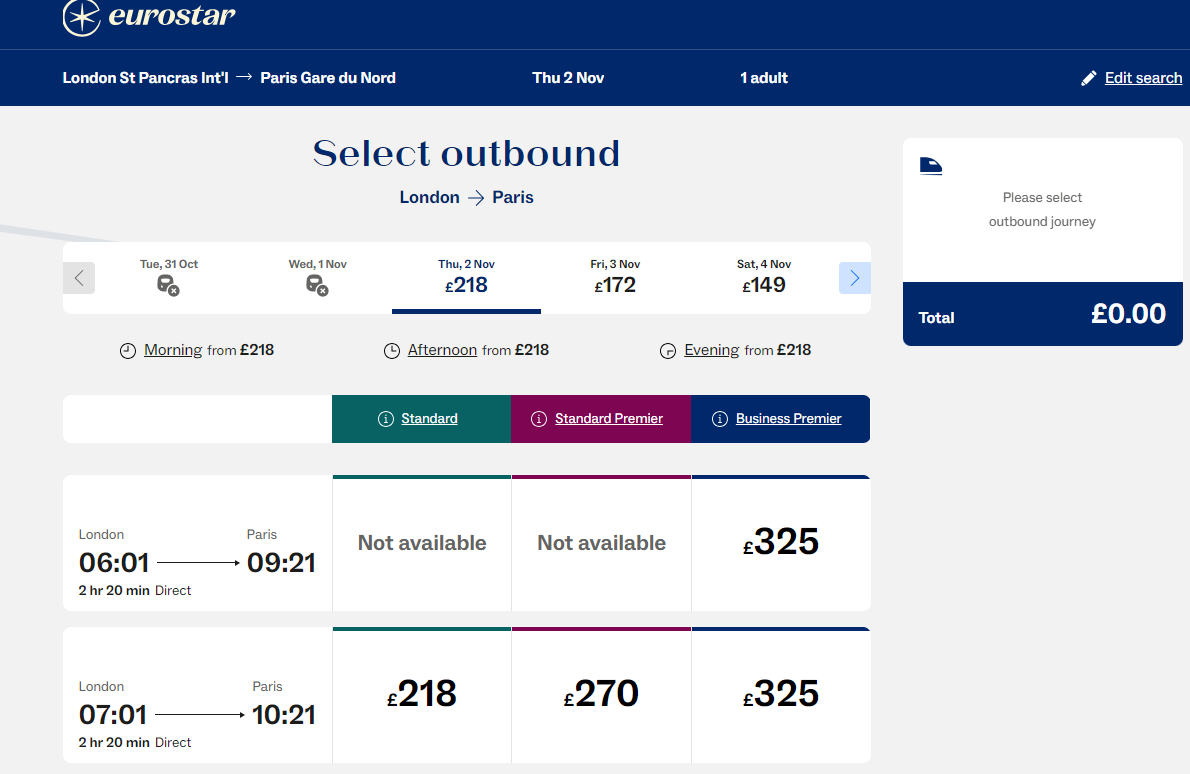Click the 10:21 Paris arrival time
The height and width of the screenshot is (774, 1190).
pyautogui.click(x=284, y=715)
